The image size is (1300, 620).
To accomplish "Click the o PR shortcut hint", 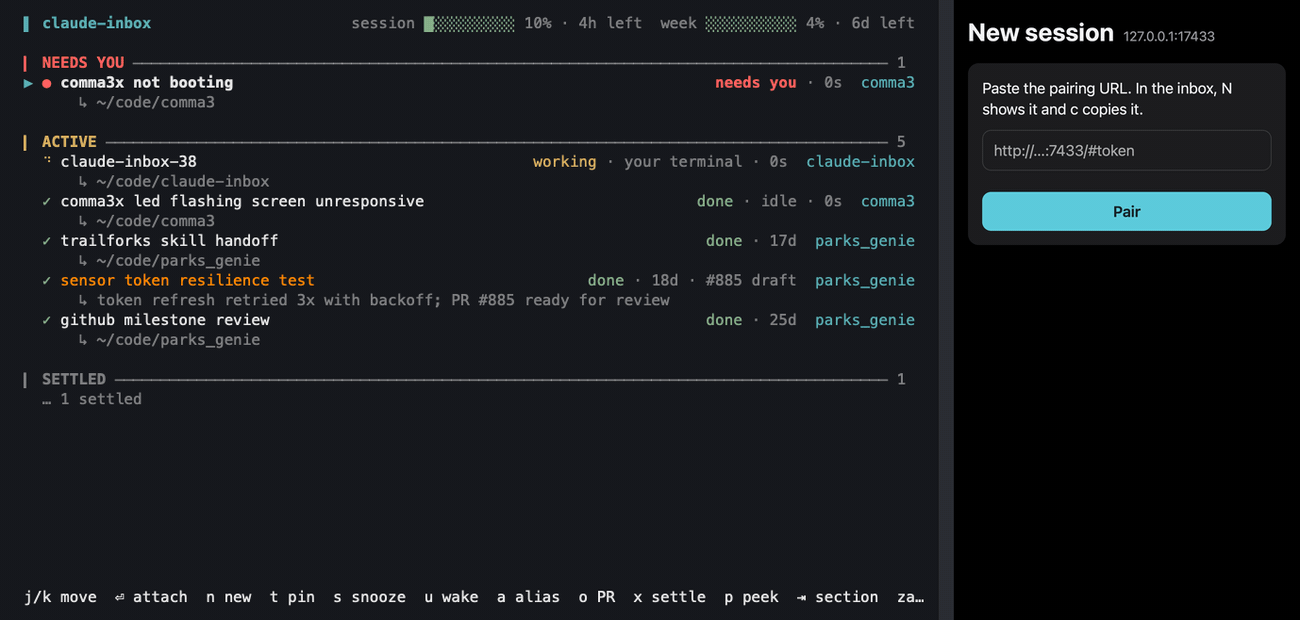I will (597, 597).
